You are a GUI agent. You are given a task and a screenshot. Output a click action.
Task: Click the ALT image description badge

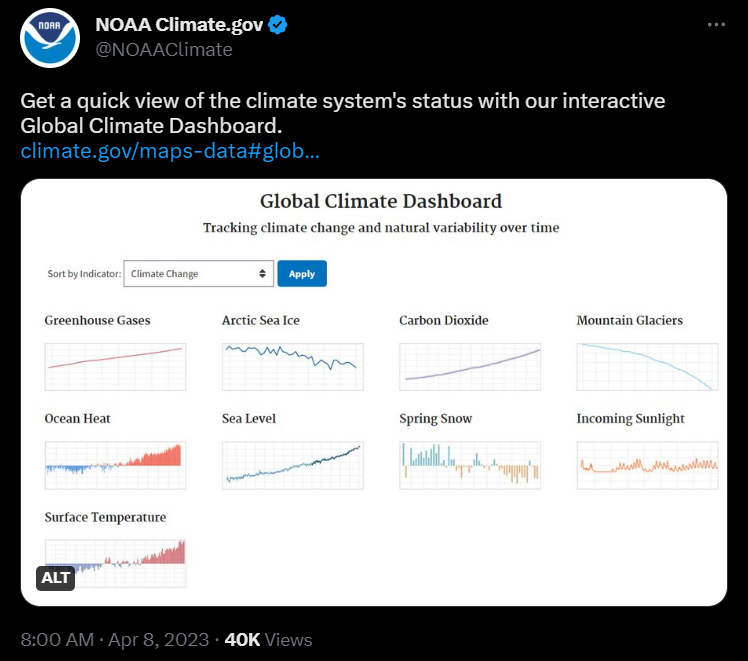pyautogui.click(x=57, y=577)
